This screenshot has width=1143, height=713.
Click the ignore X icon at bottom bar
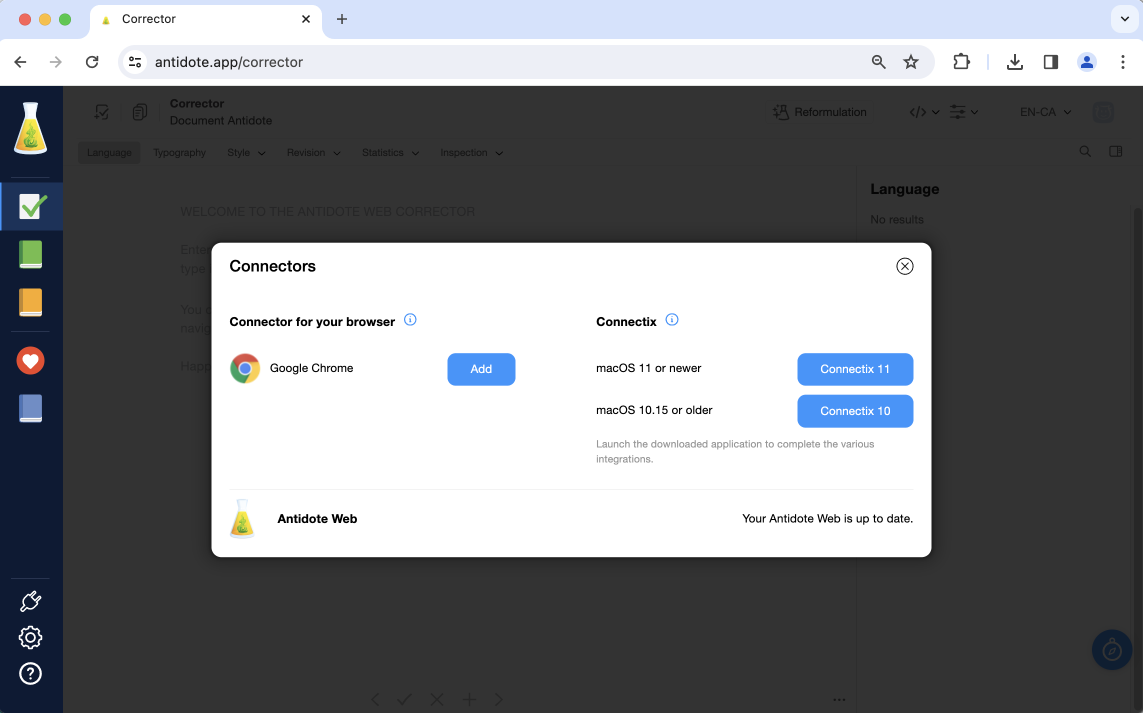[437, 699]
